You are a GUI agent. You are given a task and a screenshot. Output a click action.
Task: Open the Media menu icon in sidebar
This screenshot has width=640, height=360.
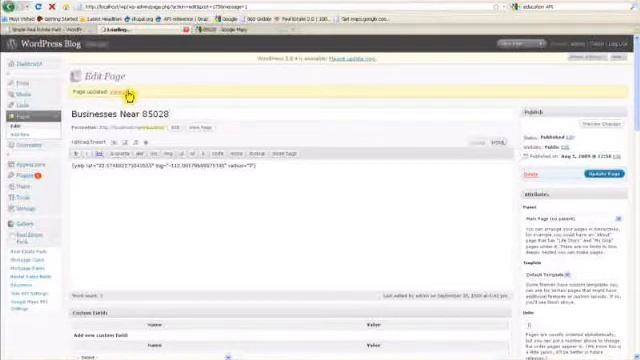point(11,94)
